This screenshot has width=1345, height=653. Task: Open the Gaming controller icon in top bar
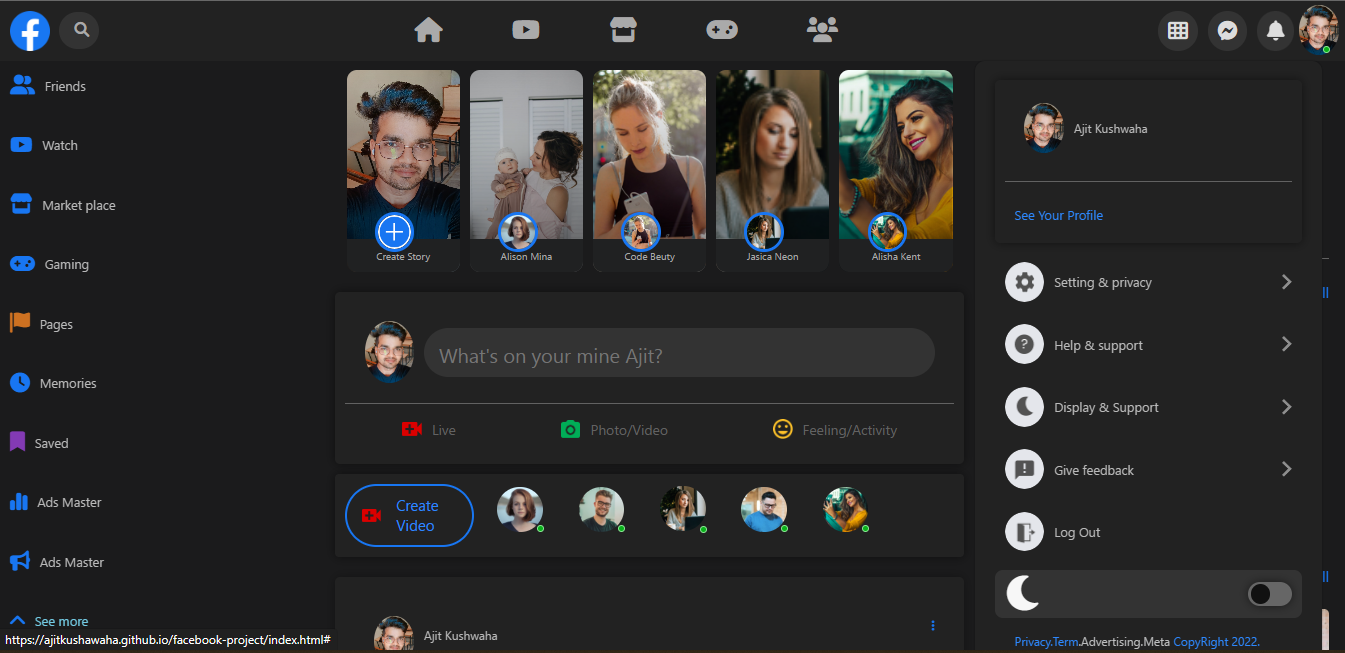click(x=722, y=30)
